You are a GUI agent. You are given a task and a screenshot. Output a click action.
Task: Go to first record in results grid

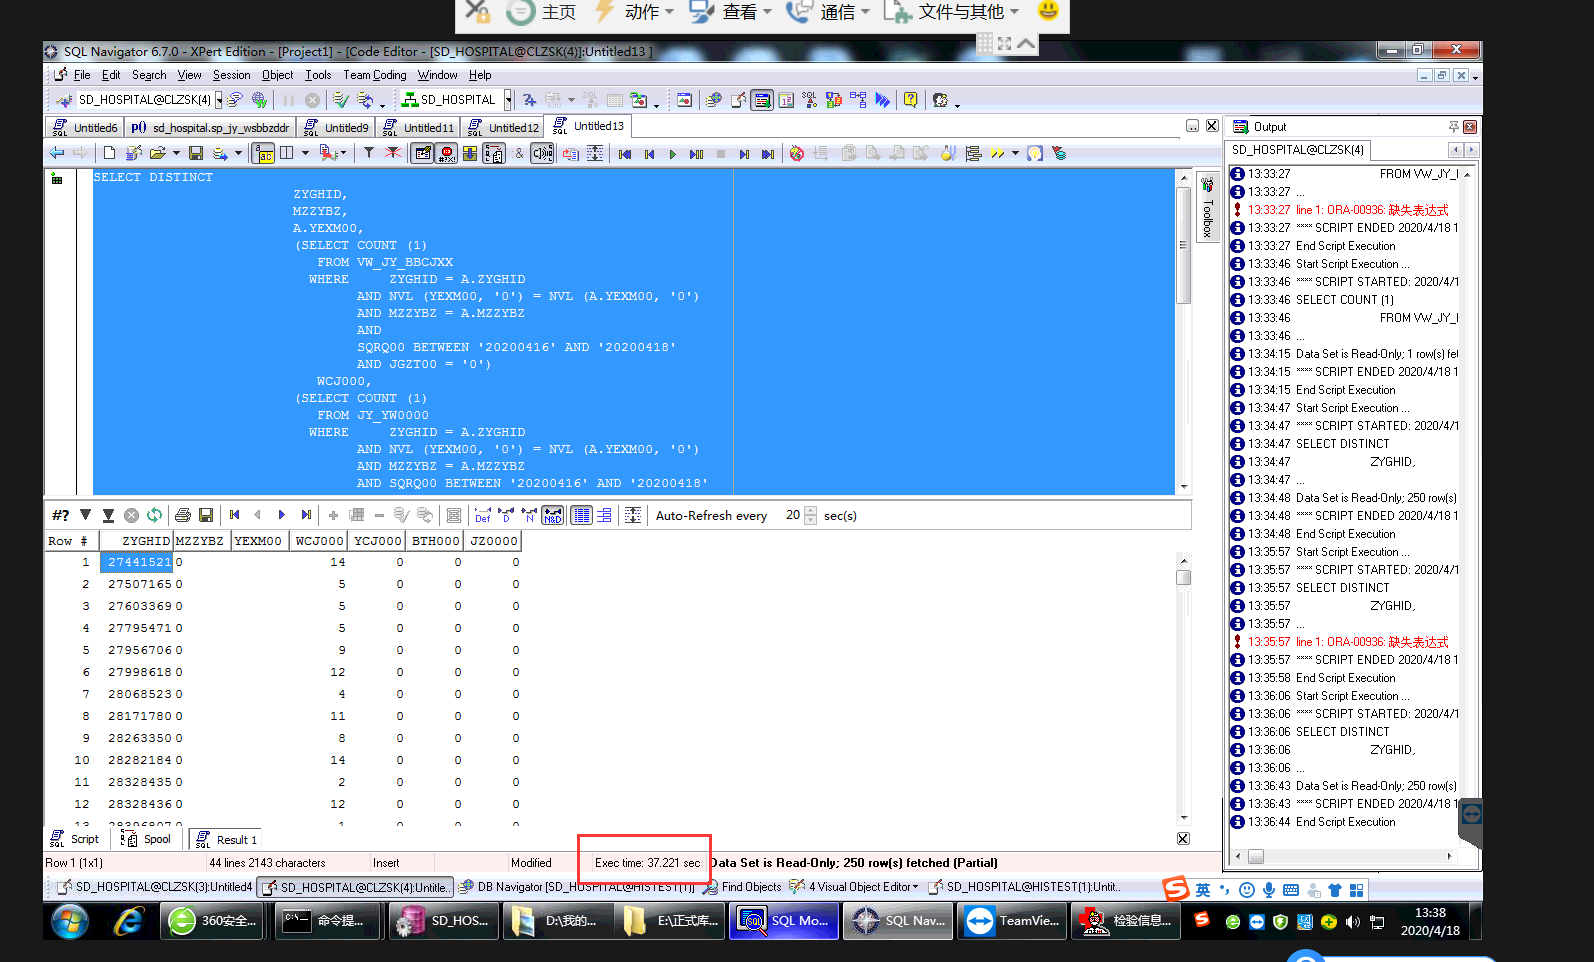point(235,515)
